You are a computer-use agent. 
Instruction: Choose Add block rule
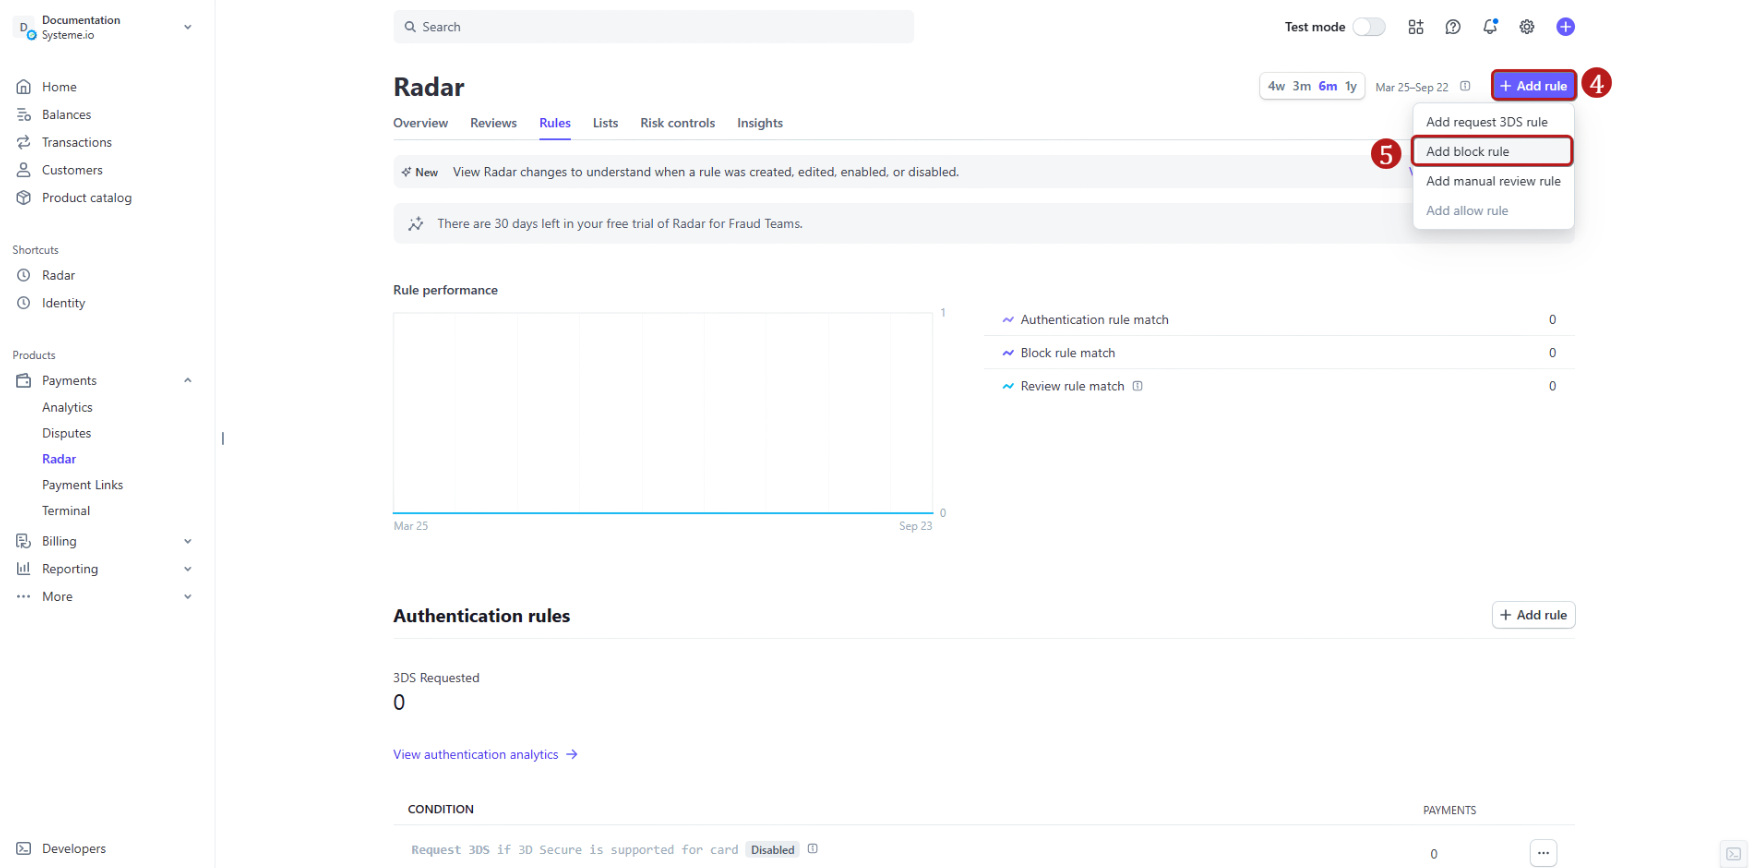click(x=1492, y=151)
